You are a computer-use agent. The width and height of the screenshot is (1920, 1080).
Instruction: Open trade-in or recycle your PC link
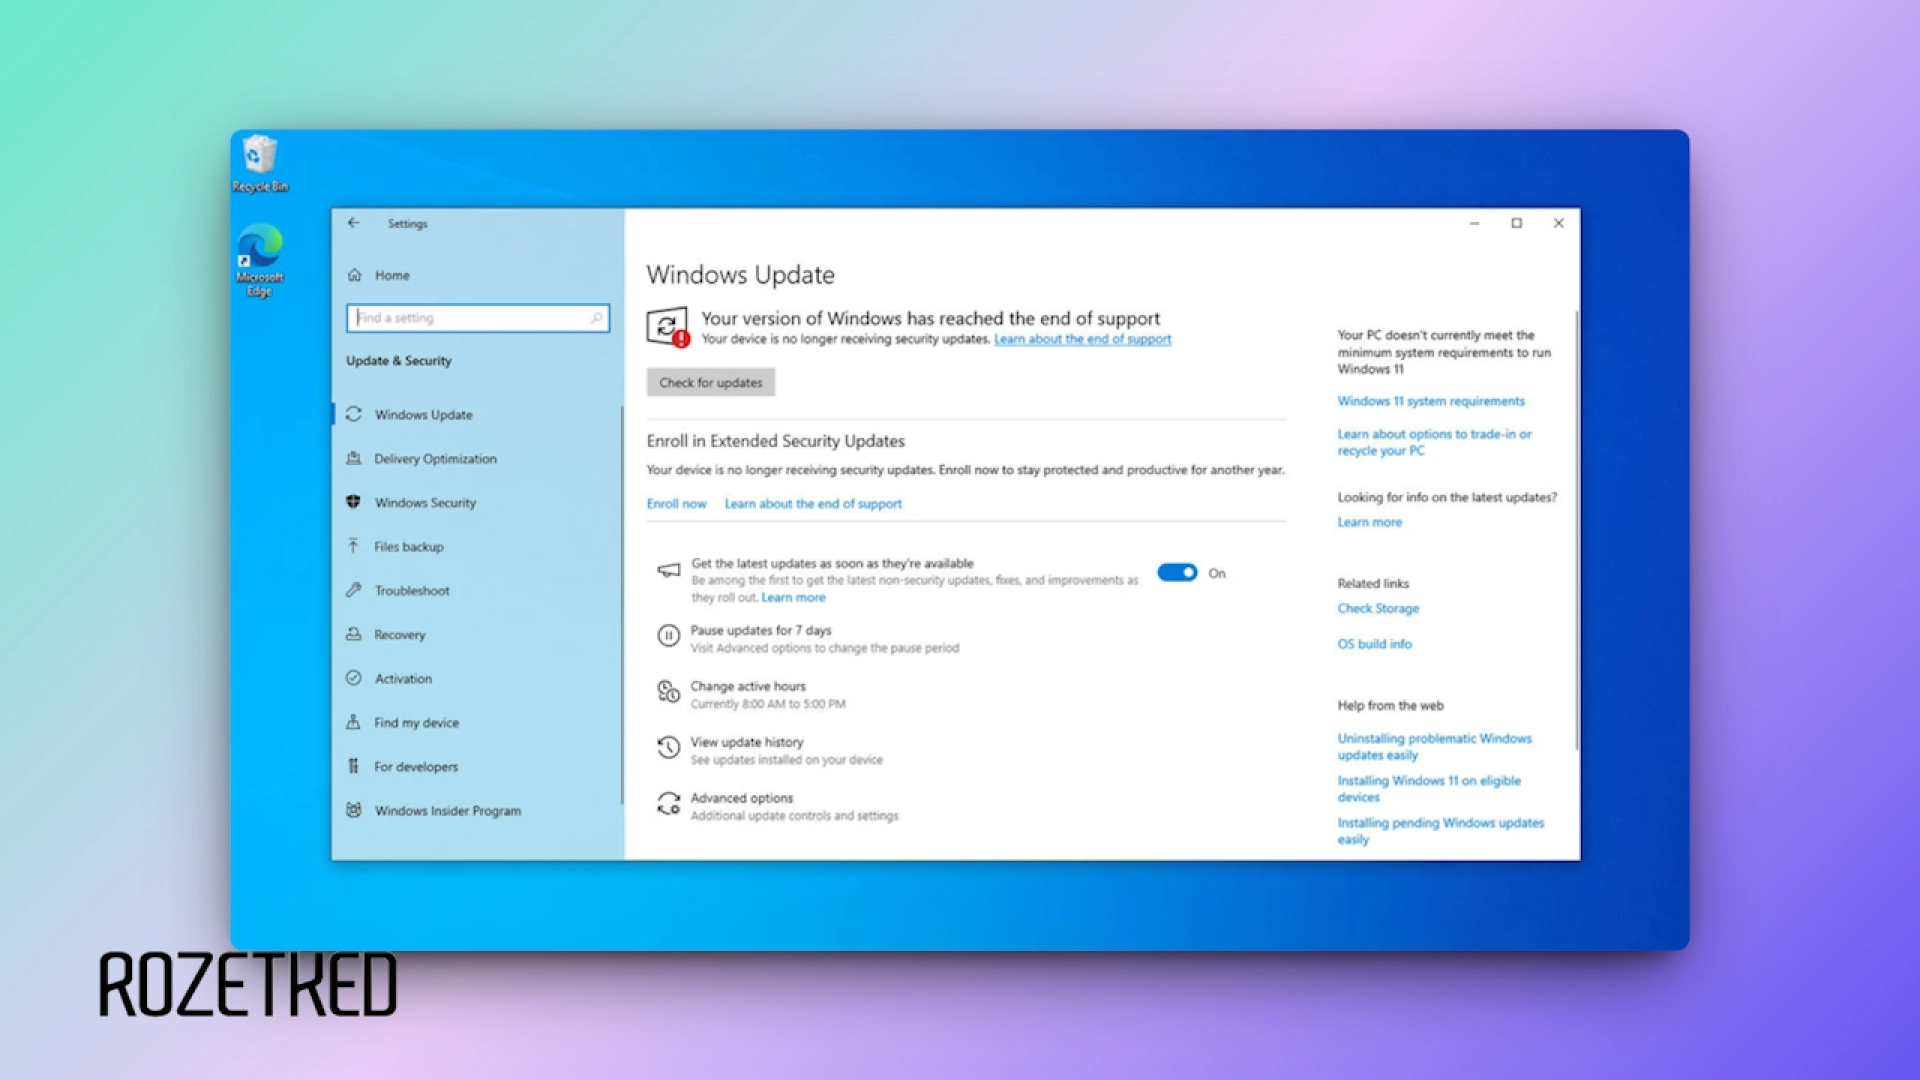point(1434,442)
